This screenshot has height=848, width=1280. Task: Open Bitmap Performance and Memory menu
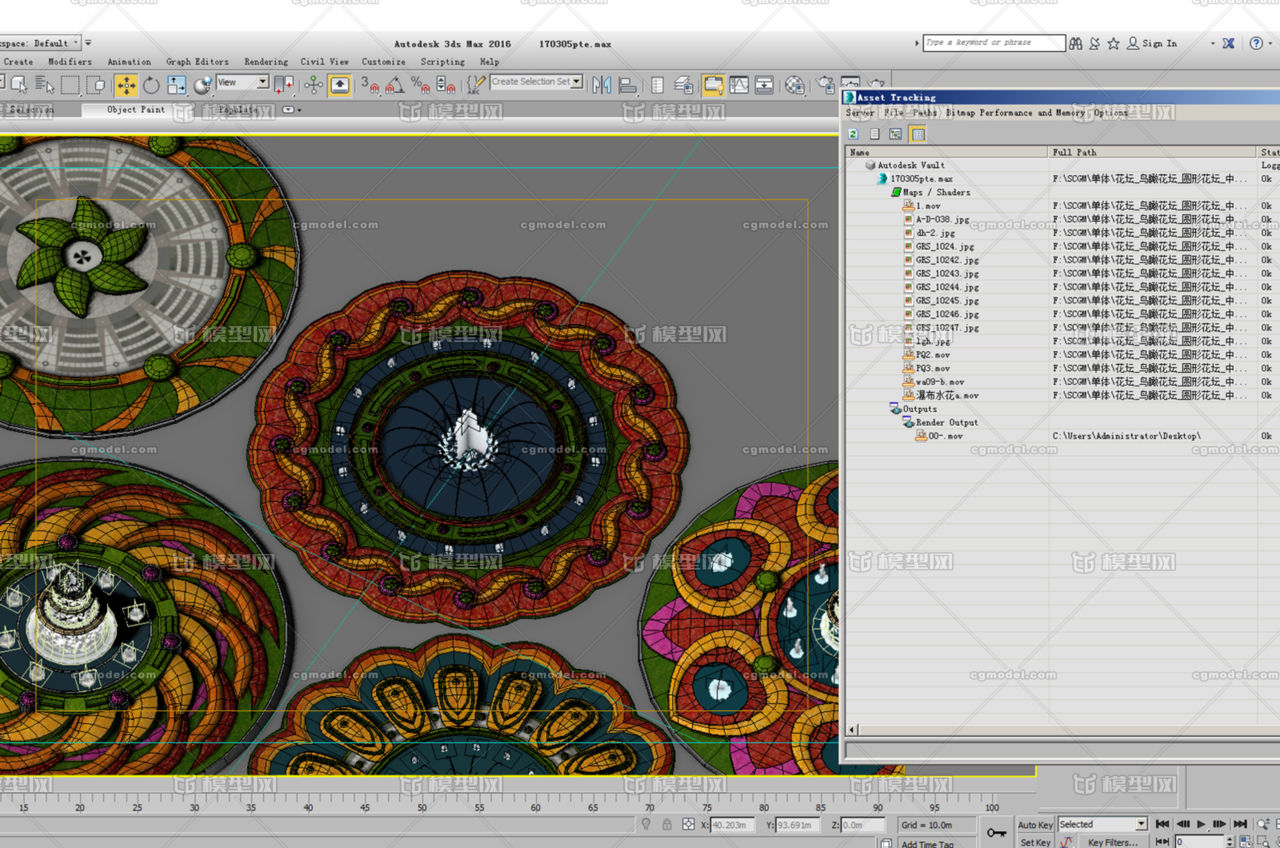click(x=1016, y=113)
